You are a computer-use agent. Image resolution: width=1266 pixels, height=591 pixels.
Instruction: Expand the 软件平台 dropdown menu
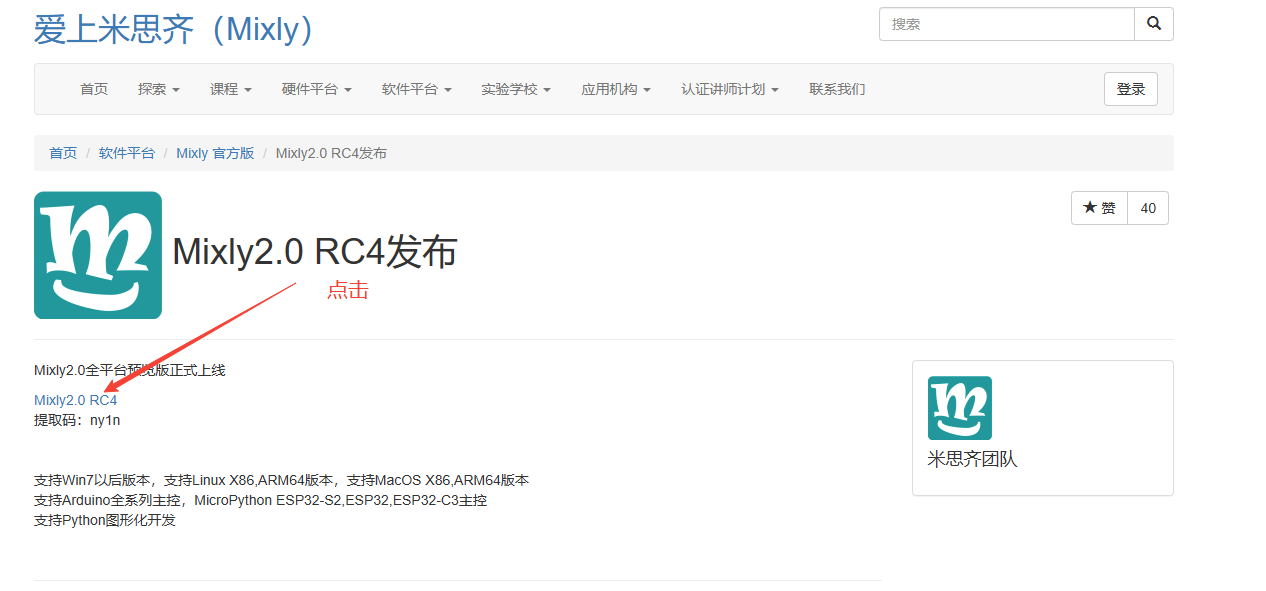click(x=417, y=89)
